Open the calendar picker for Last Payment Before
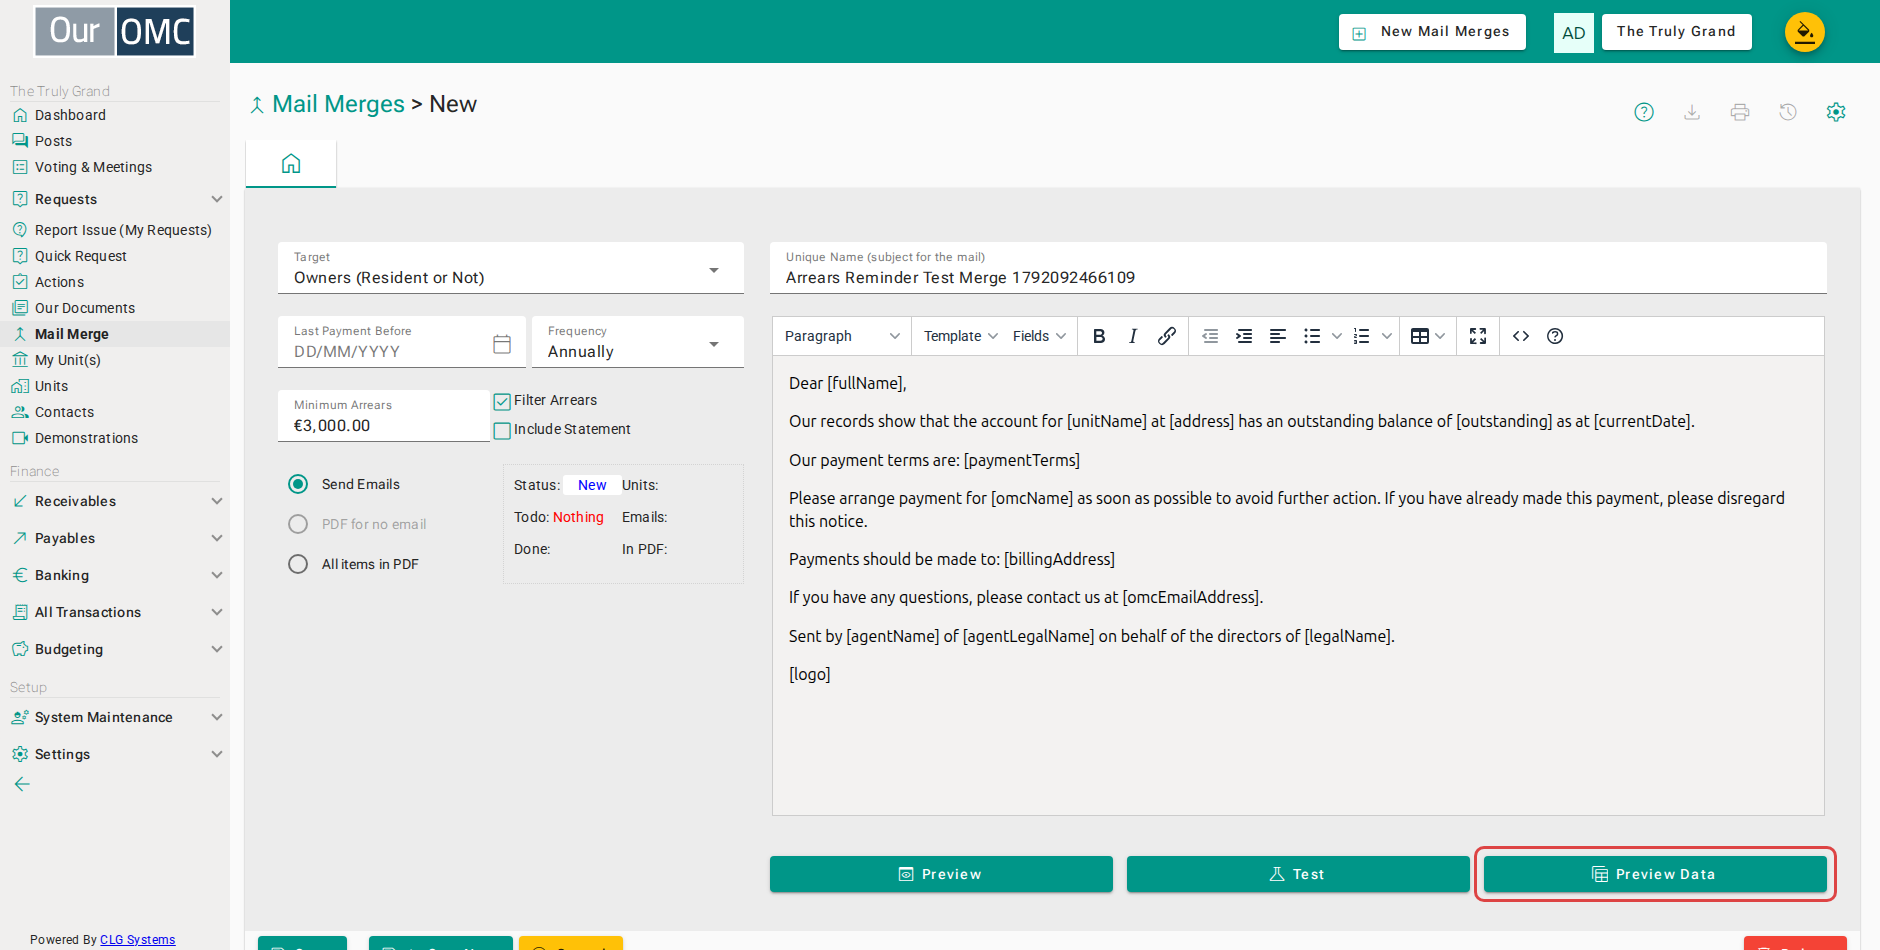Screen dimensions: 1880x950 (502, 344)
